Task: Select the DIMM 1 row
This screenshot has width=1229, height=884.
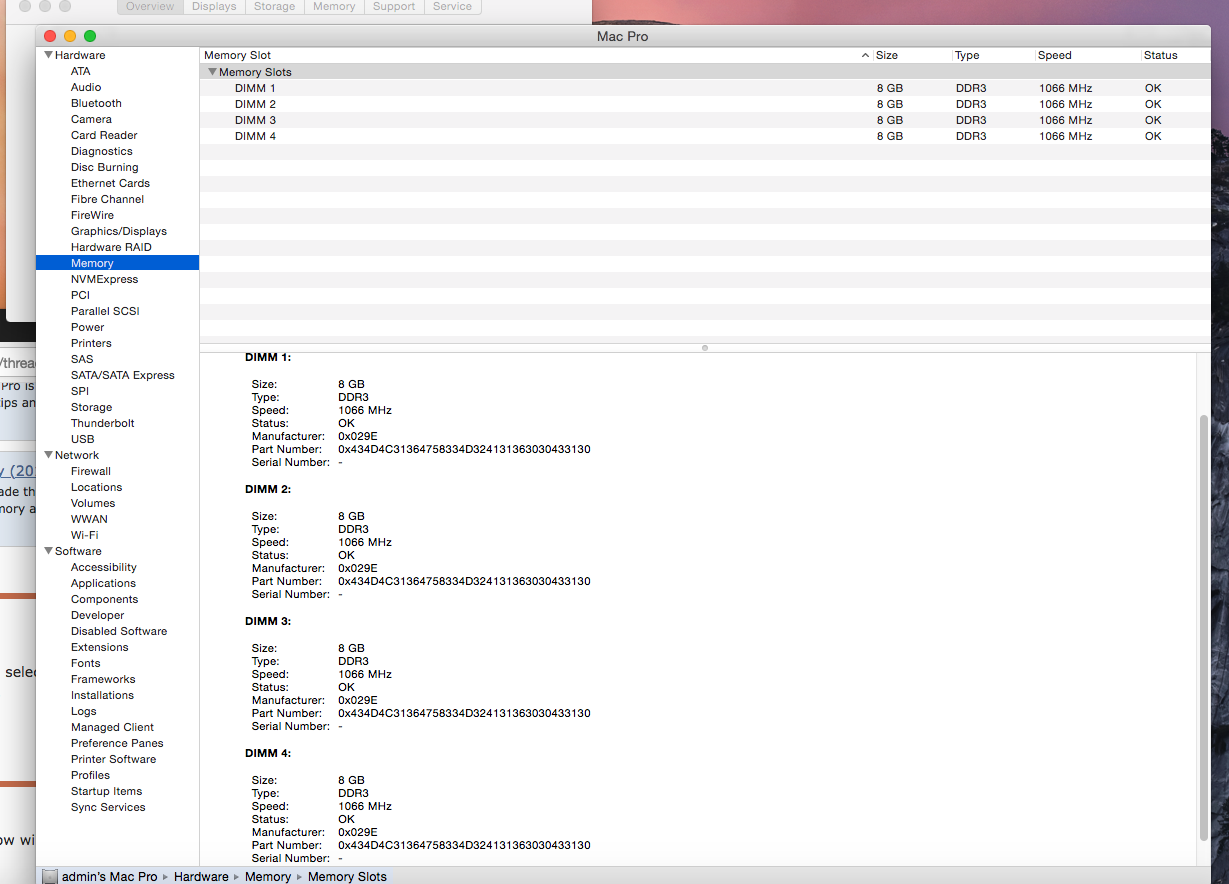Action: pos(705,88)
